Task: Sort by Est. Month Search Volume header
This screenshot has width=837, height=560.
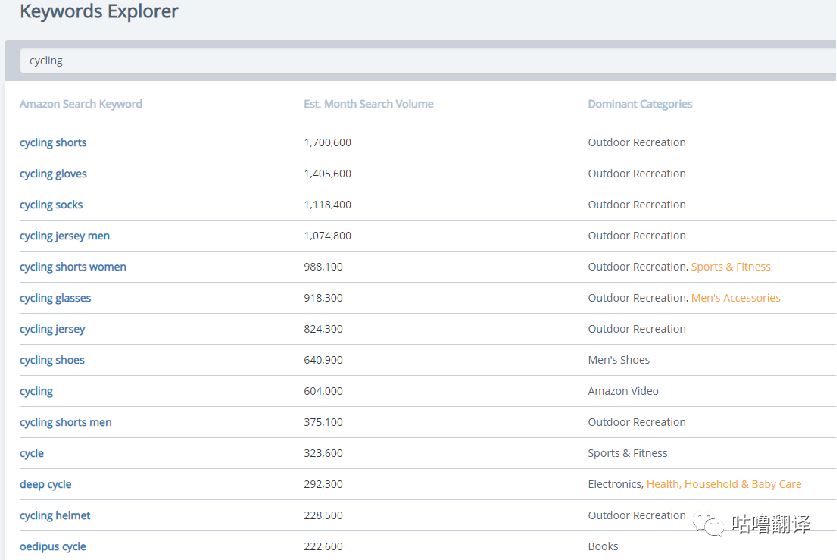Action: [x=369, y=104]
